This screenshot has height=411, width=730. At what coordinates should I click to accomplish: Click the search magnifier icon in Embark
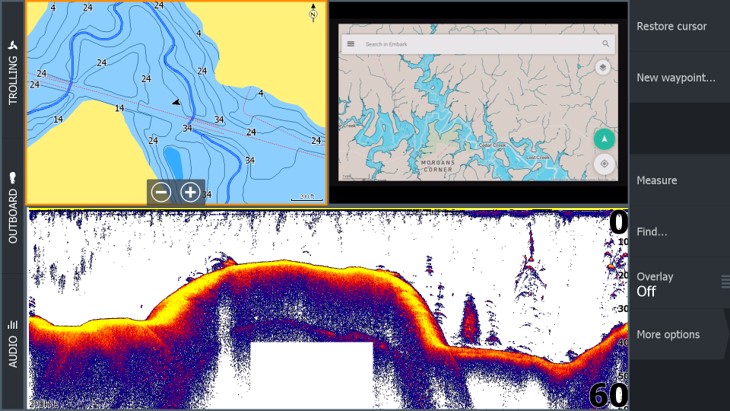point(605,44)
